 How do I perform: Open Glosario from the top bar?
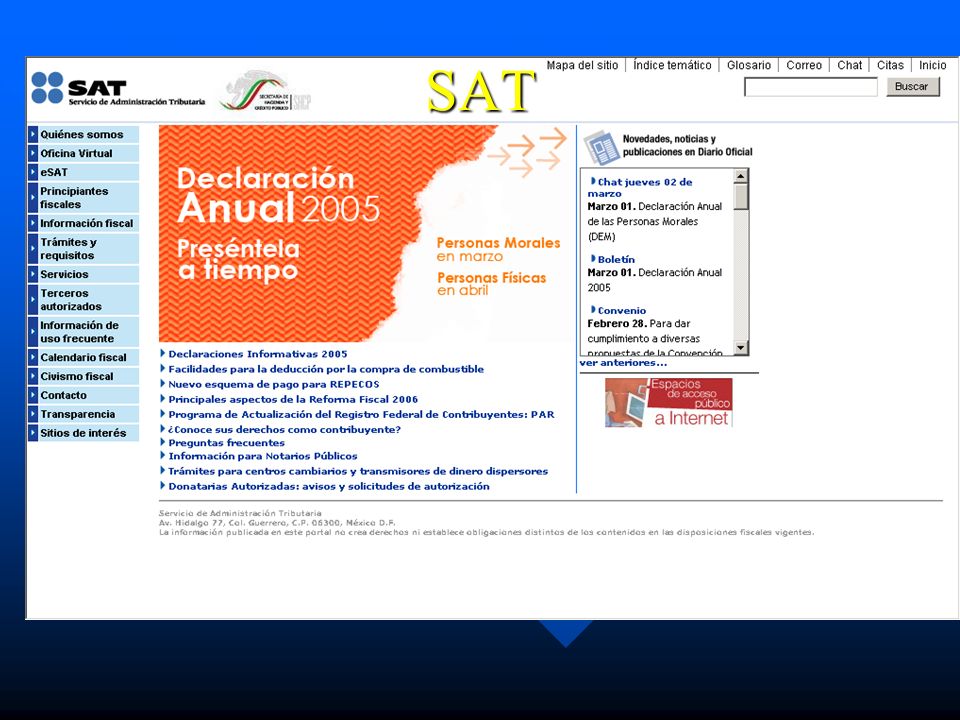[x=749, y=65]
